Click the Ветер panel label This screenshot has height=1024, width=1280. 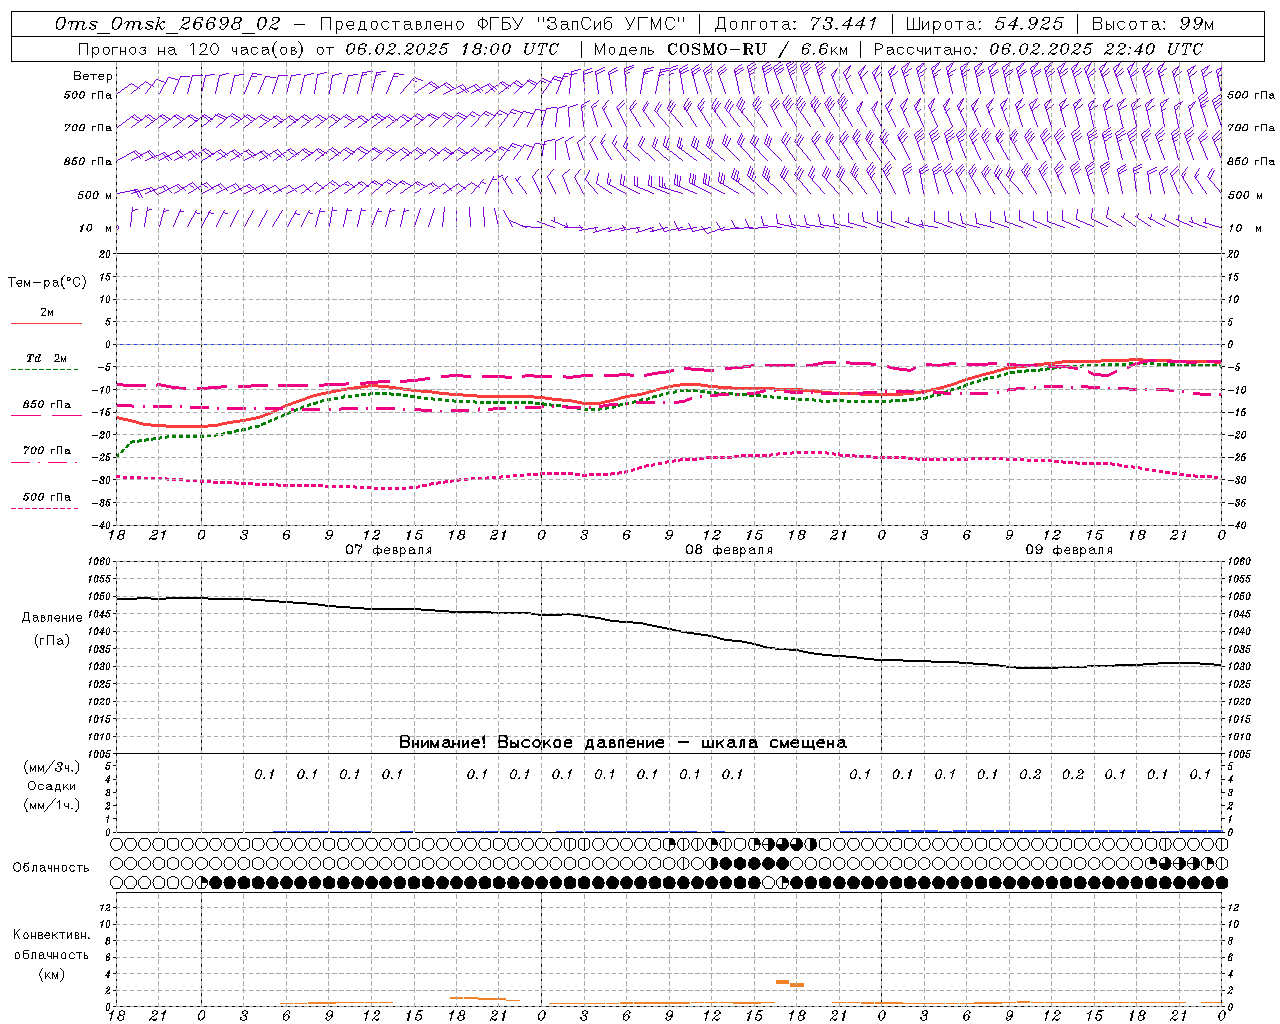pyautogui.click(x=93, y=76)
